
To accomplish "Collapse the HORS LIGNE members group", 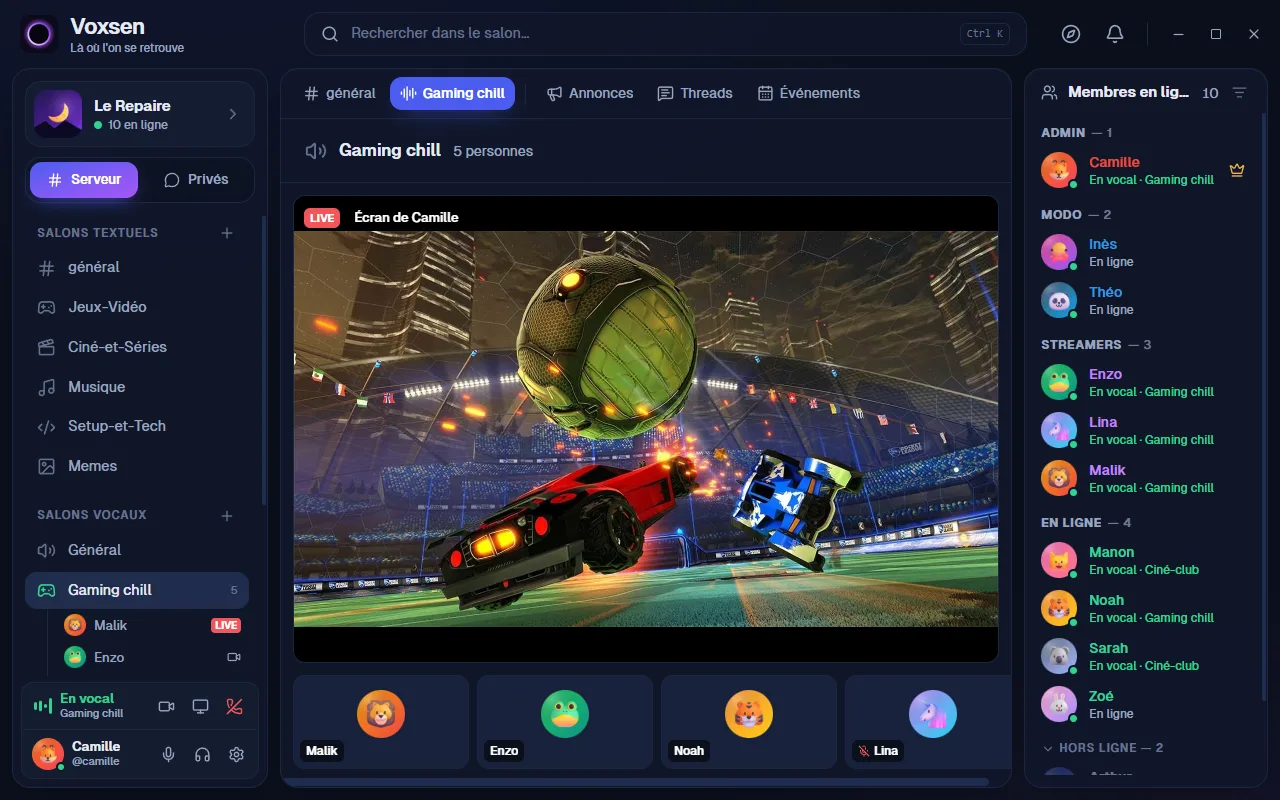I will (1102, 748).
